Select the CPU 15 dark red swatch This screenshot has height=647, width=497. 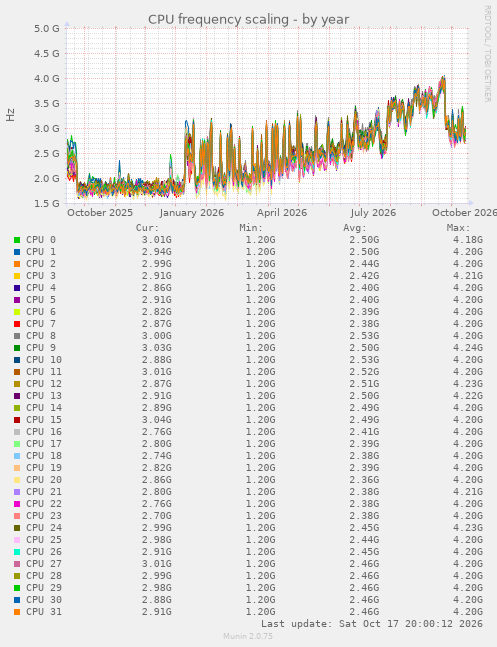(x=17, y=420)
